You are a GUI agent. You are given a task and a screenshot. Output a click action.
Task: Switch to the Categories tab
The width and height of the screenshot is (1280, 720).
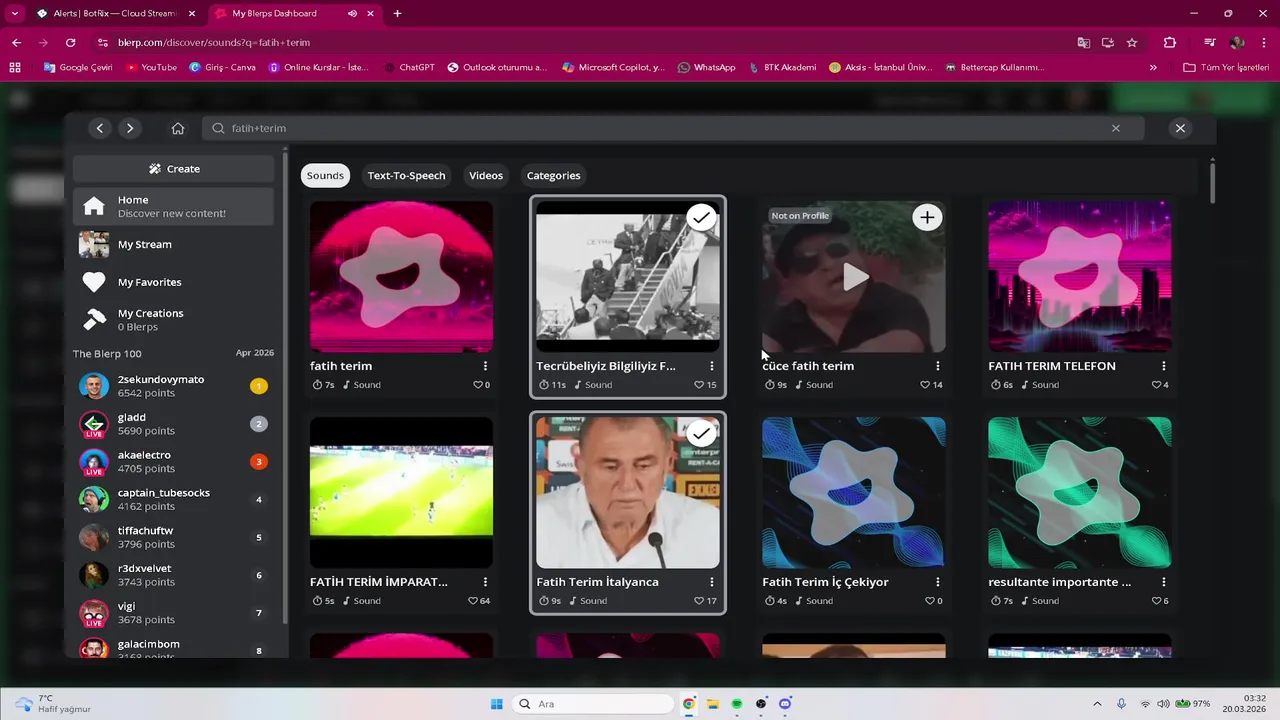[553, 175]
